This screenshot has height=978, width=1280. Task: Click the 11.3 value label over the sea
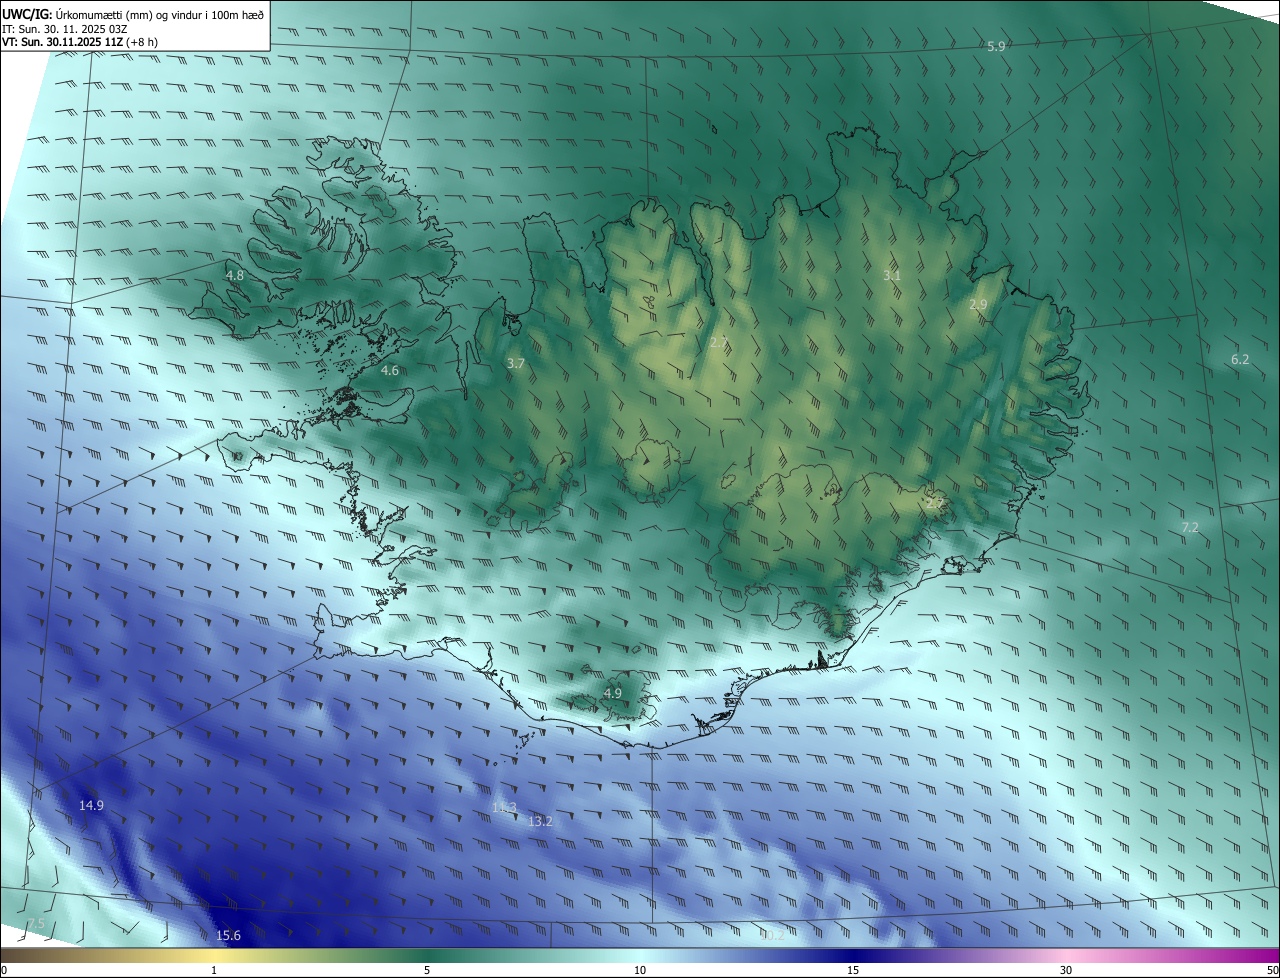[x=504, y=807]
